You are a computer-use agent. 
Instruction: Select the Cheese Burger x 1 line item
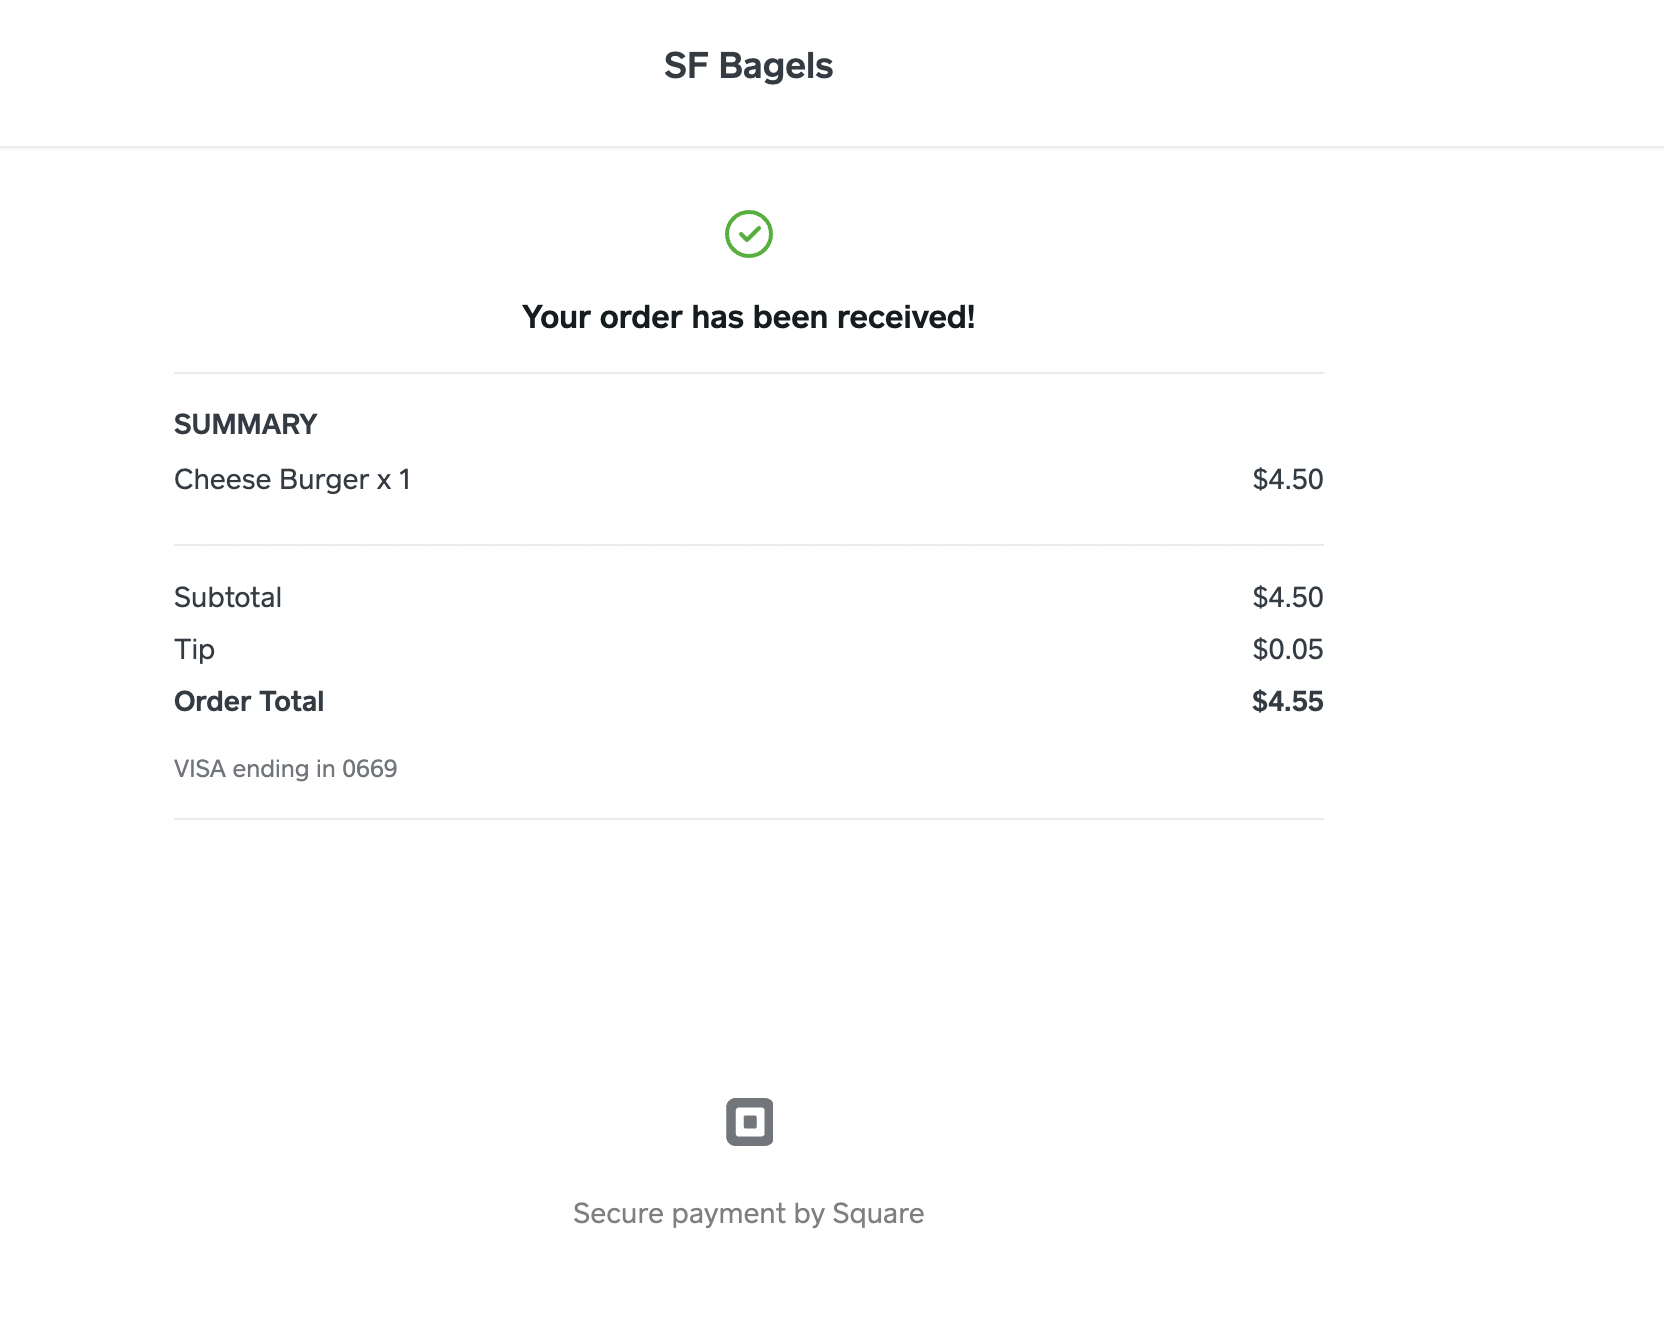pyautogui.click(x=292, y=480)
